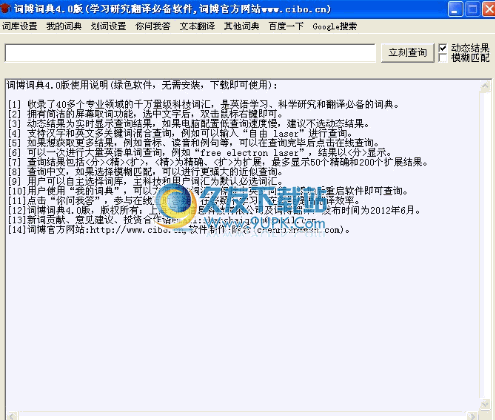The image size is (495, 420).
Task: Click the 词博词典 app icon in title bar
Action: click(6, 9)
